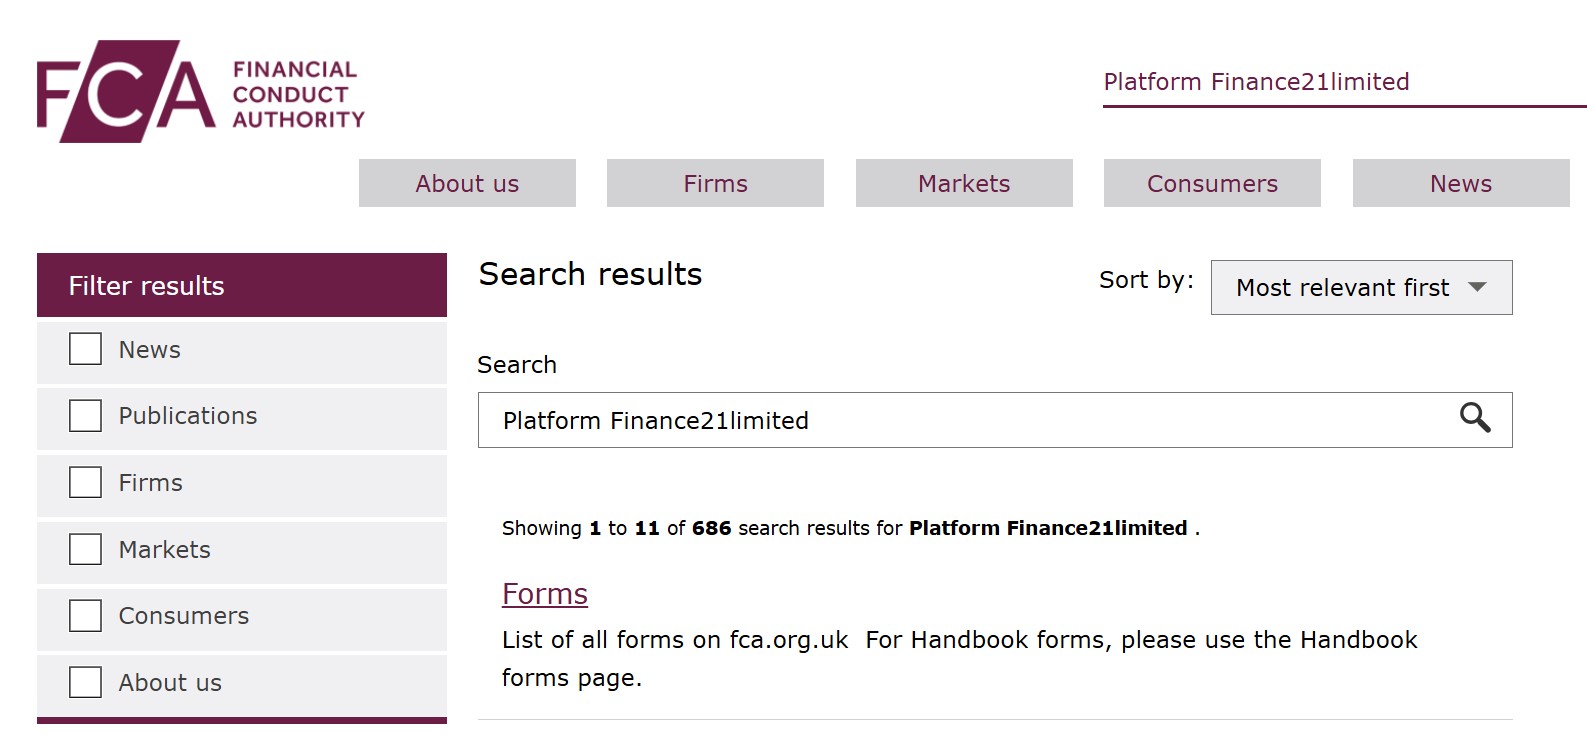Click the magnifying glass search icon
The height and width of the screenshot is (743, 1587).
click(x=1475, y=418)
